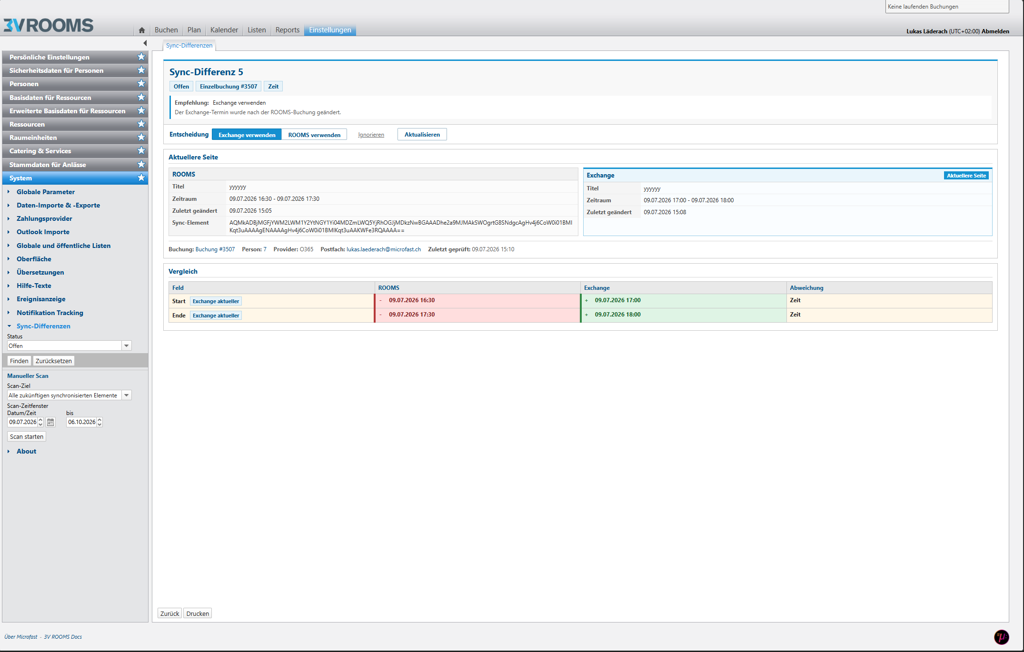Go to the home page icon
Image resolution: width=1024 pixels, height=652 pixels.
(142, 30)
